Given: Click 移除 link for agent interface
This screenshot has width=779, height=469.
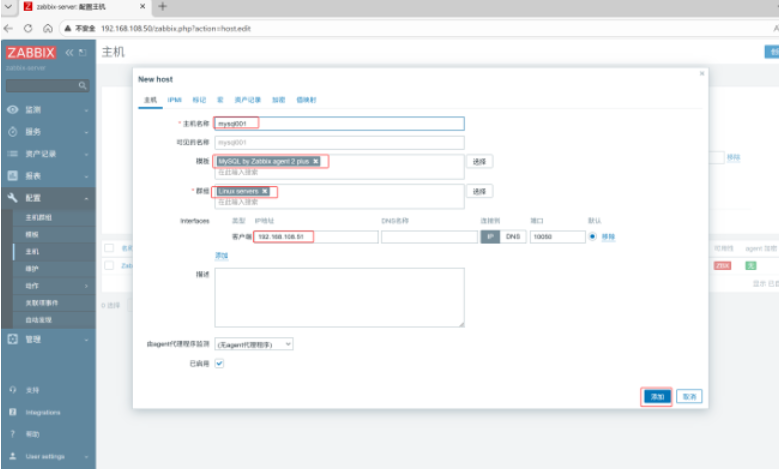Looking at the screenshot, I should click(x=608, y=237).
